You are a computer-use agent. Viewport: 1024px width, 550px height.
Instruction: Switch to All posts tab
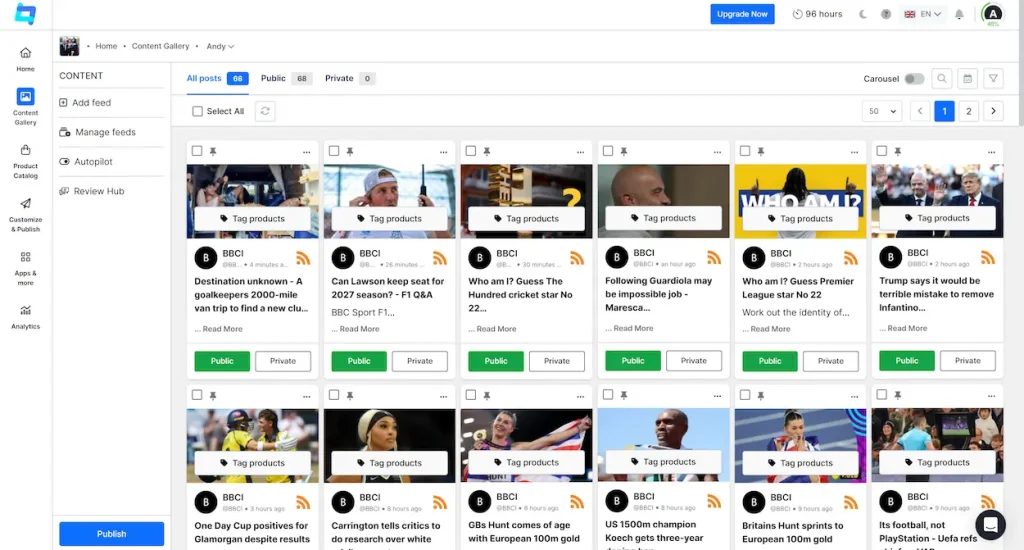click(x=217, y=78)
